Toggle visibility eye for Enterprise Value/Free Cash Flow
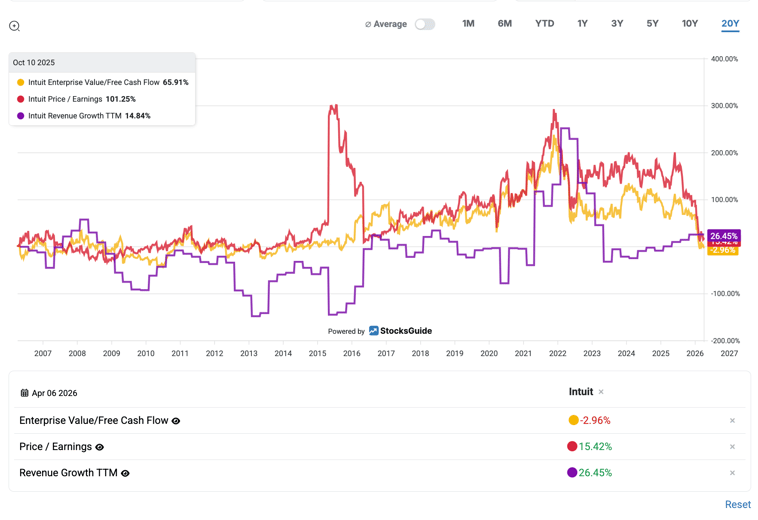Image resolution: width=758 pixels, height=520 pixels. point(176,422)
